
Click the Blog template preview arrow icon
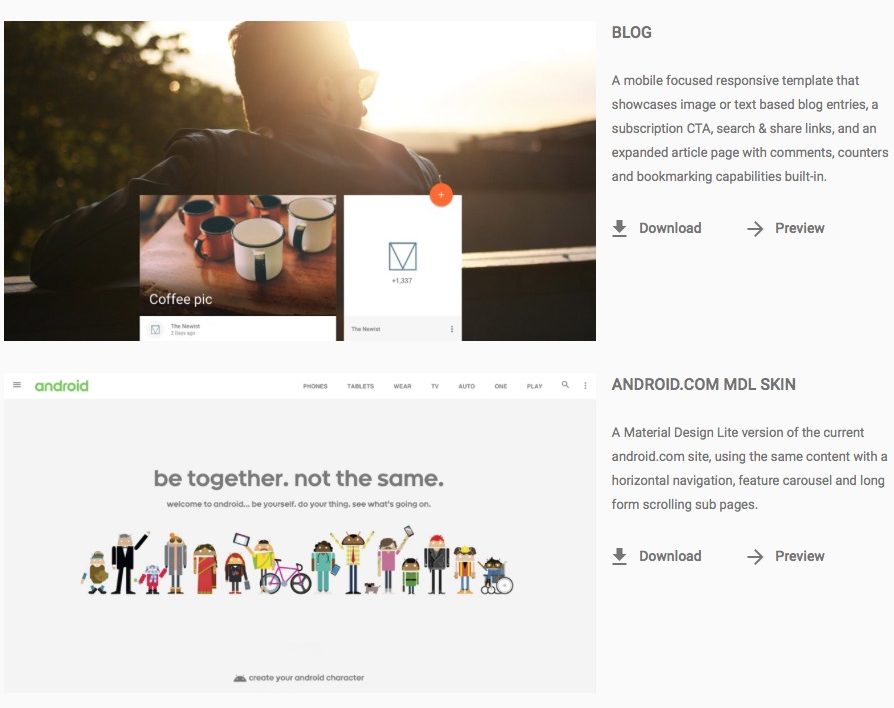(755, 229)
